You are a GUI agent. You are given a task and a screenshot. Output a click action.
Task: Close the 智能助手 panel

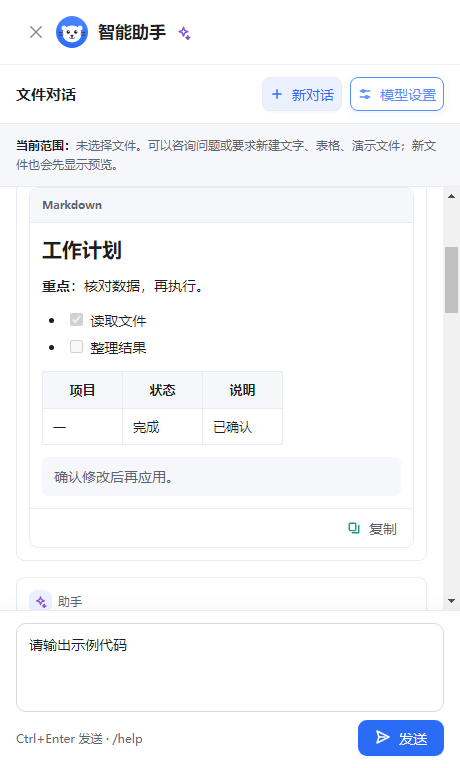(x=36, y=32)
